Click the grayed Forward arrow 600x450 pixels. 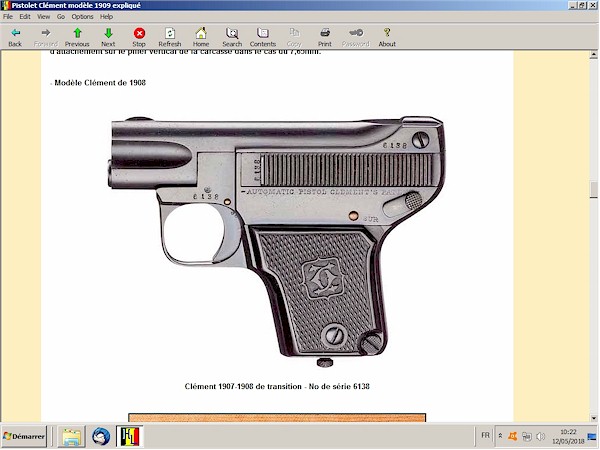coord(46,37)
